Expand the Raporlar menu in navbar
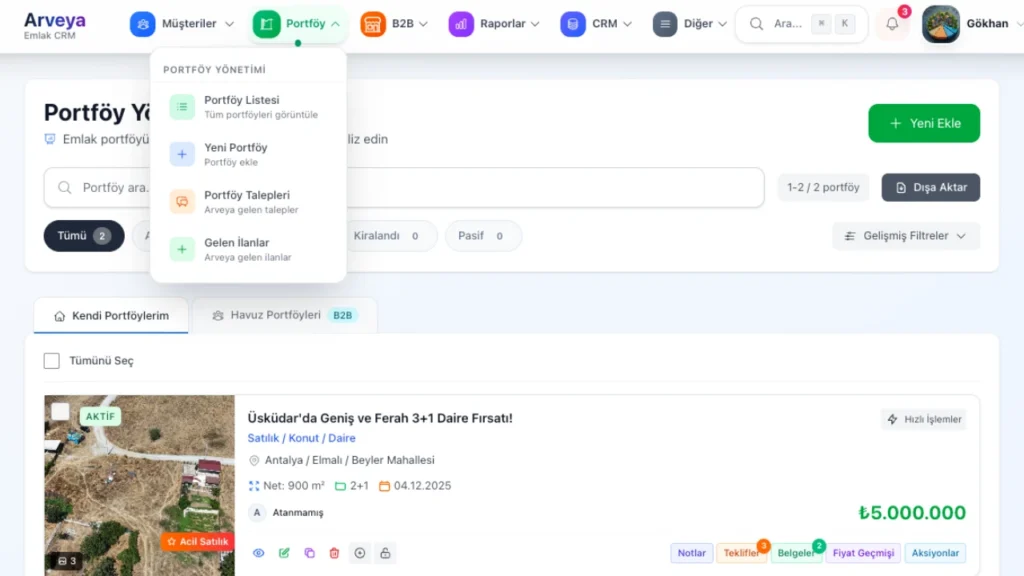Image resolution: width=1024 pixels, height=576 pixels. click(495, 24)
